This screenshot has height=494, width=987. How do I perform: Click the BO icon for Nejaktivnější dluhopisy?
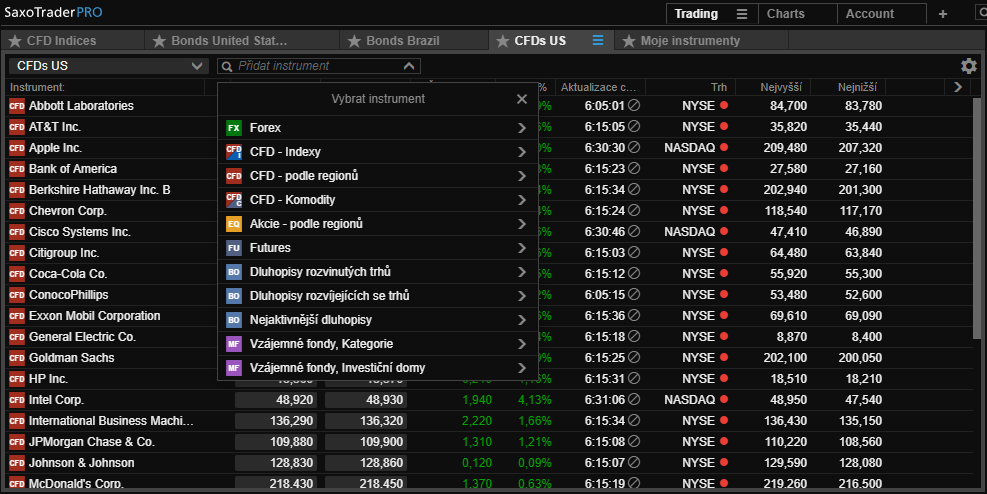234,320
